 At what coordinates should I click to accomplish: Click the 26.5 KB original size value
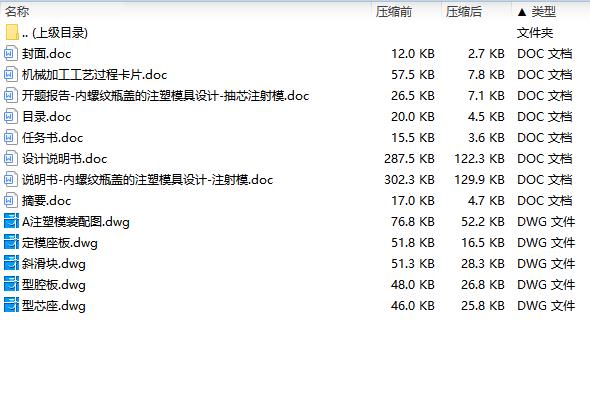(x=413, y=96)
